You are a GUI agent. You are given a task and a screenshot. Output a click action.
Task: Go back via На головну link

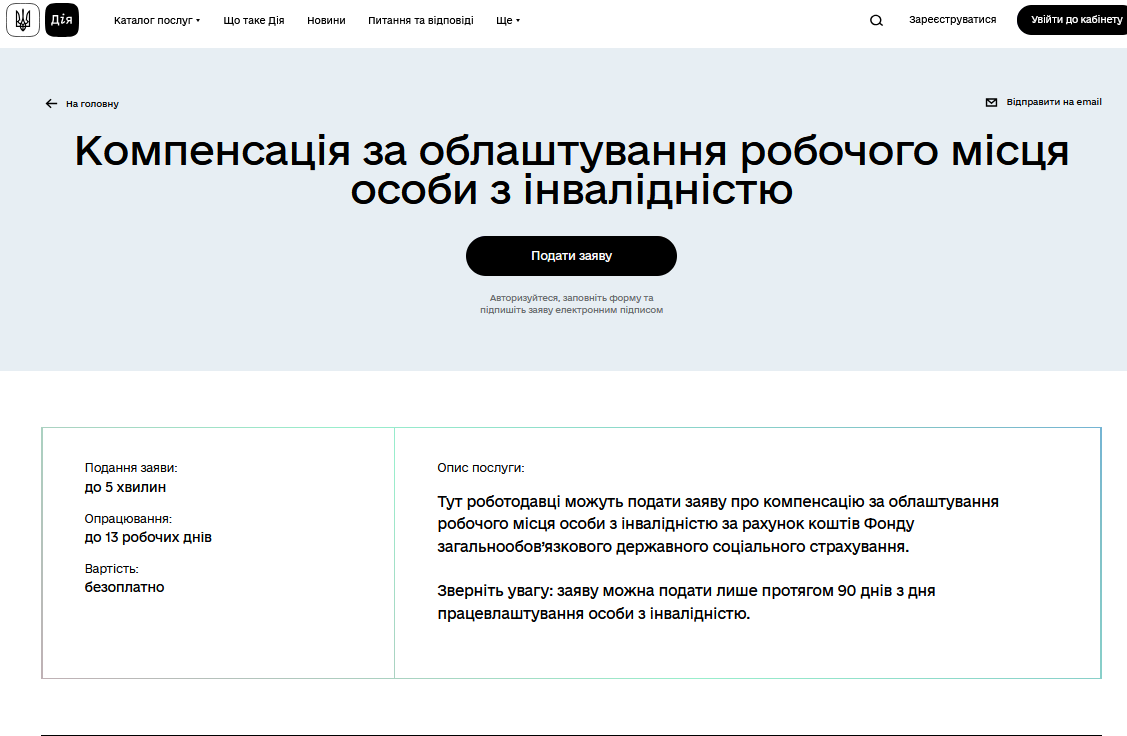coord(92,102)
